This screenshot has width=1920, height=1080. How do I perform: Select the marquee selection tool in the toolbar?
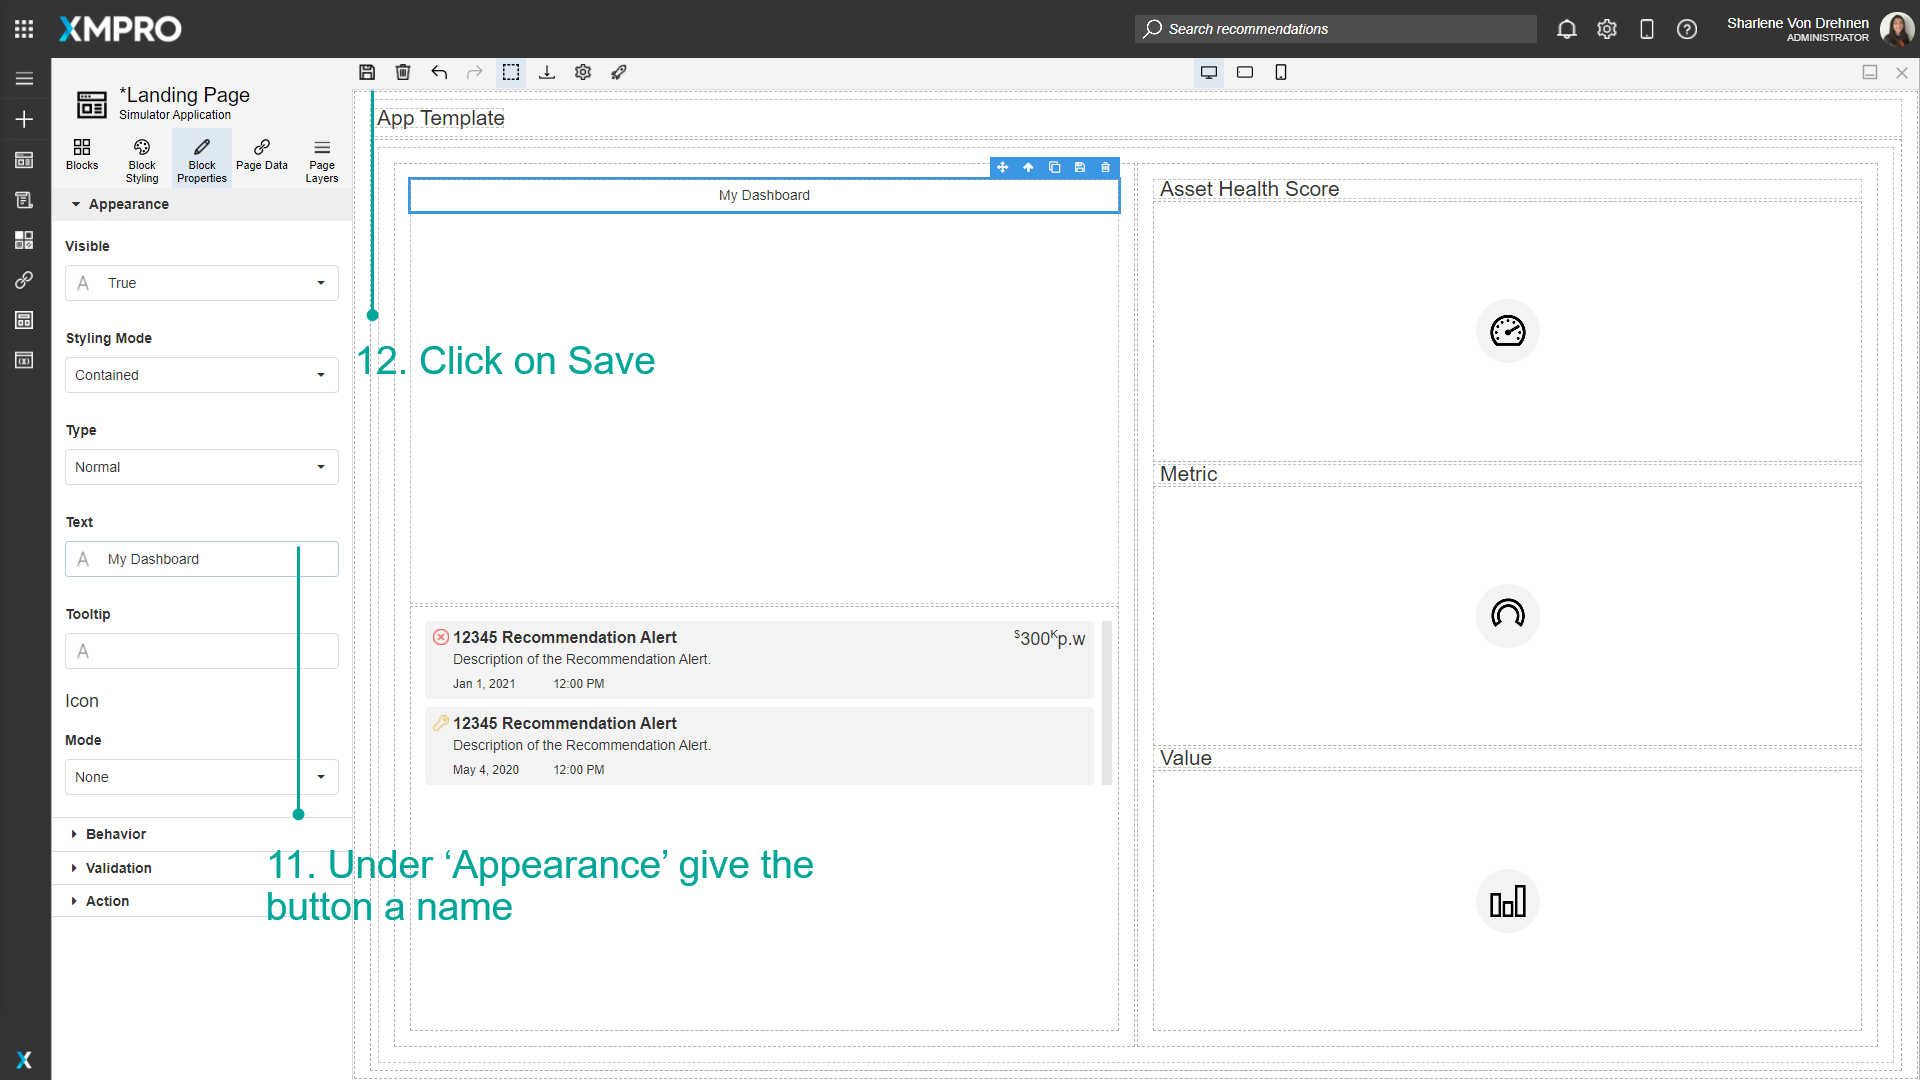[x=511, y=72]
